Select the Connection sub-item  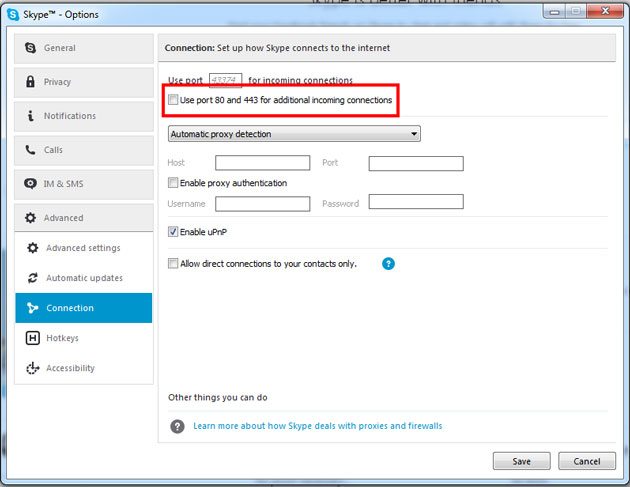pyautogui.click(x=84, y=308)
